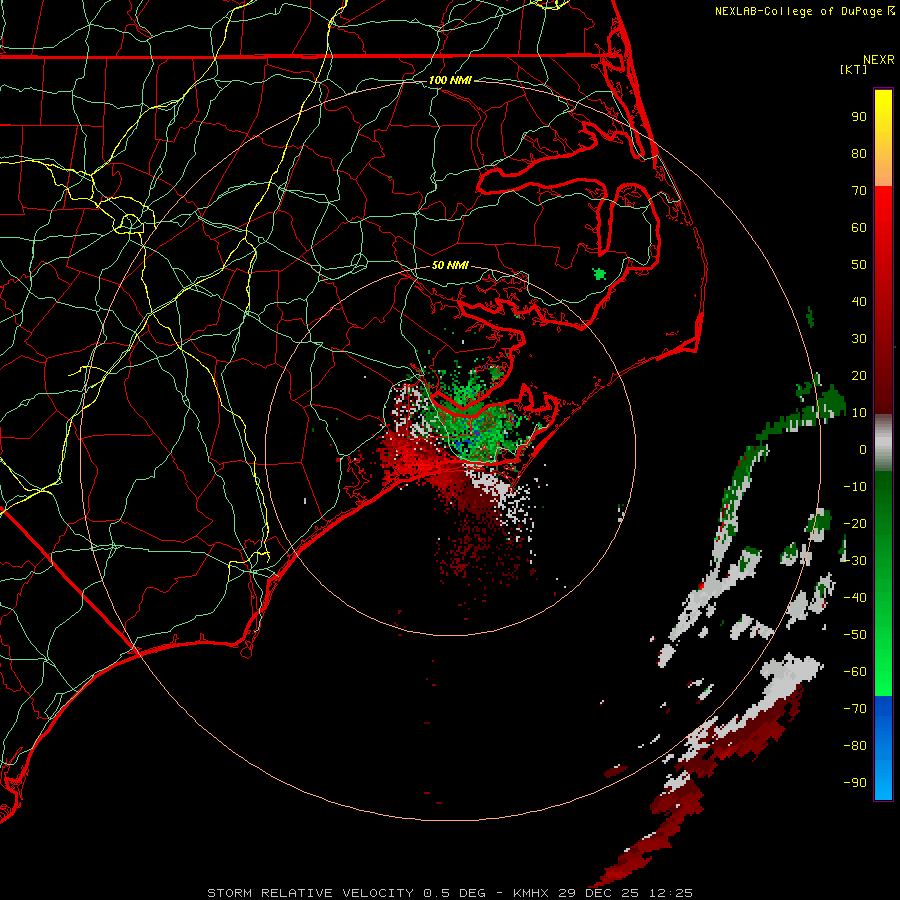
Task: Click the positive 80 knot scale value
Action: click(x=859, y=154)
